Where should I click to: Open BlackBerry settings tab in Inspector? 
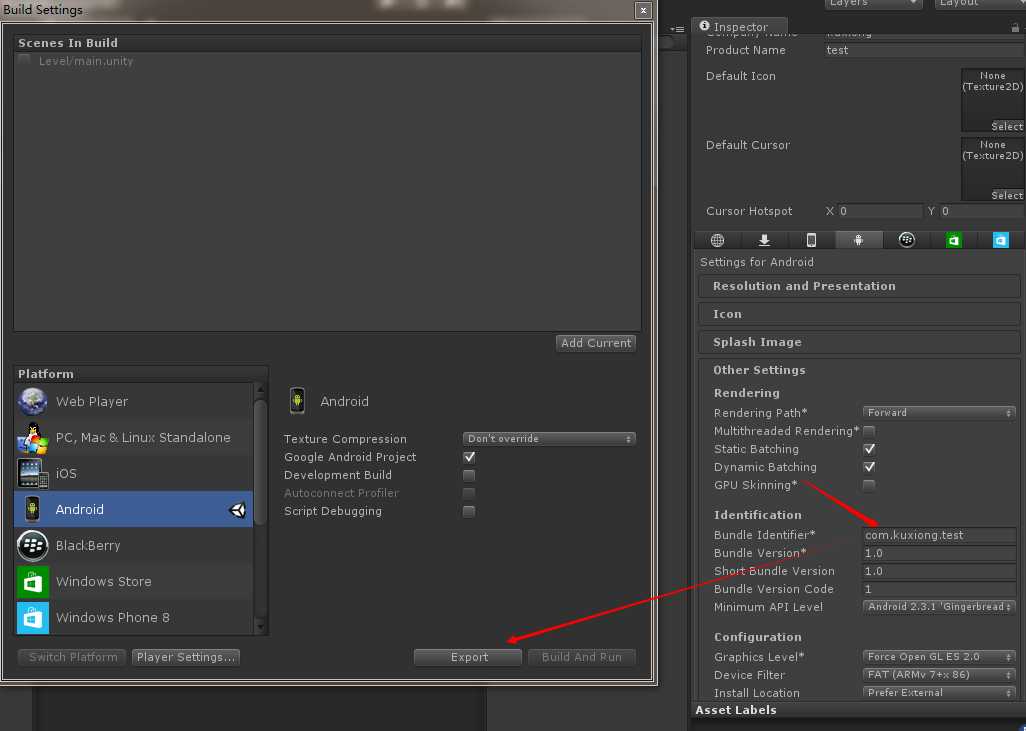(906, 240)
